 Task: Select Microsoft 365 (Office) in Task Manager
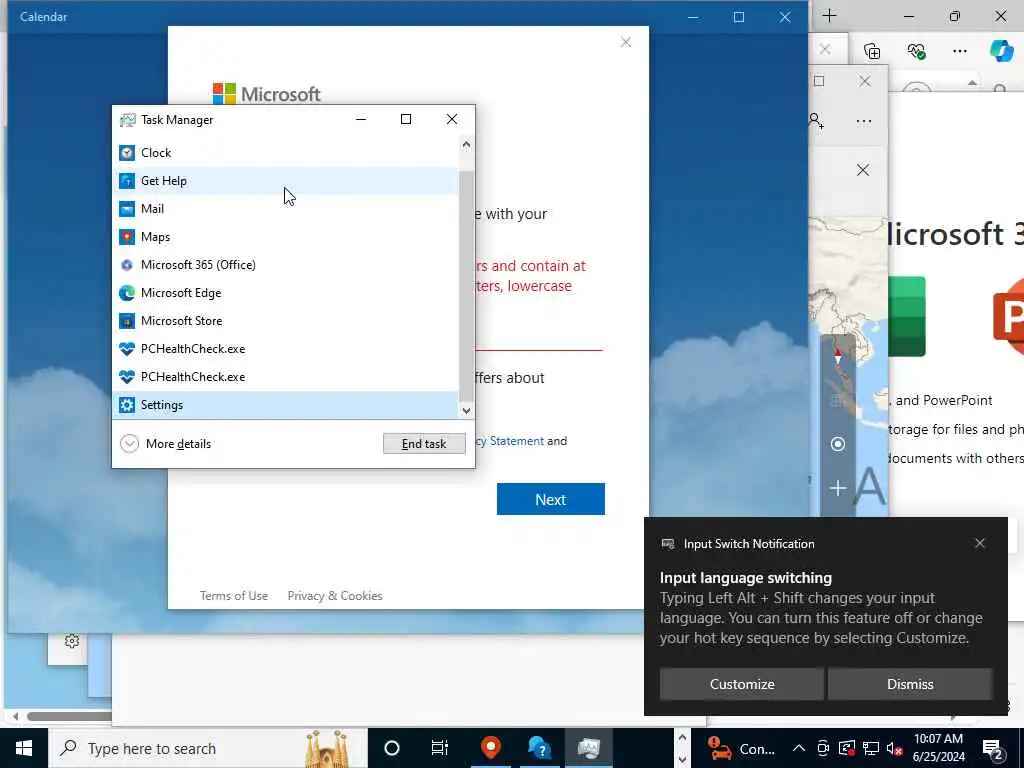coord(285,265)
